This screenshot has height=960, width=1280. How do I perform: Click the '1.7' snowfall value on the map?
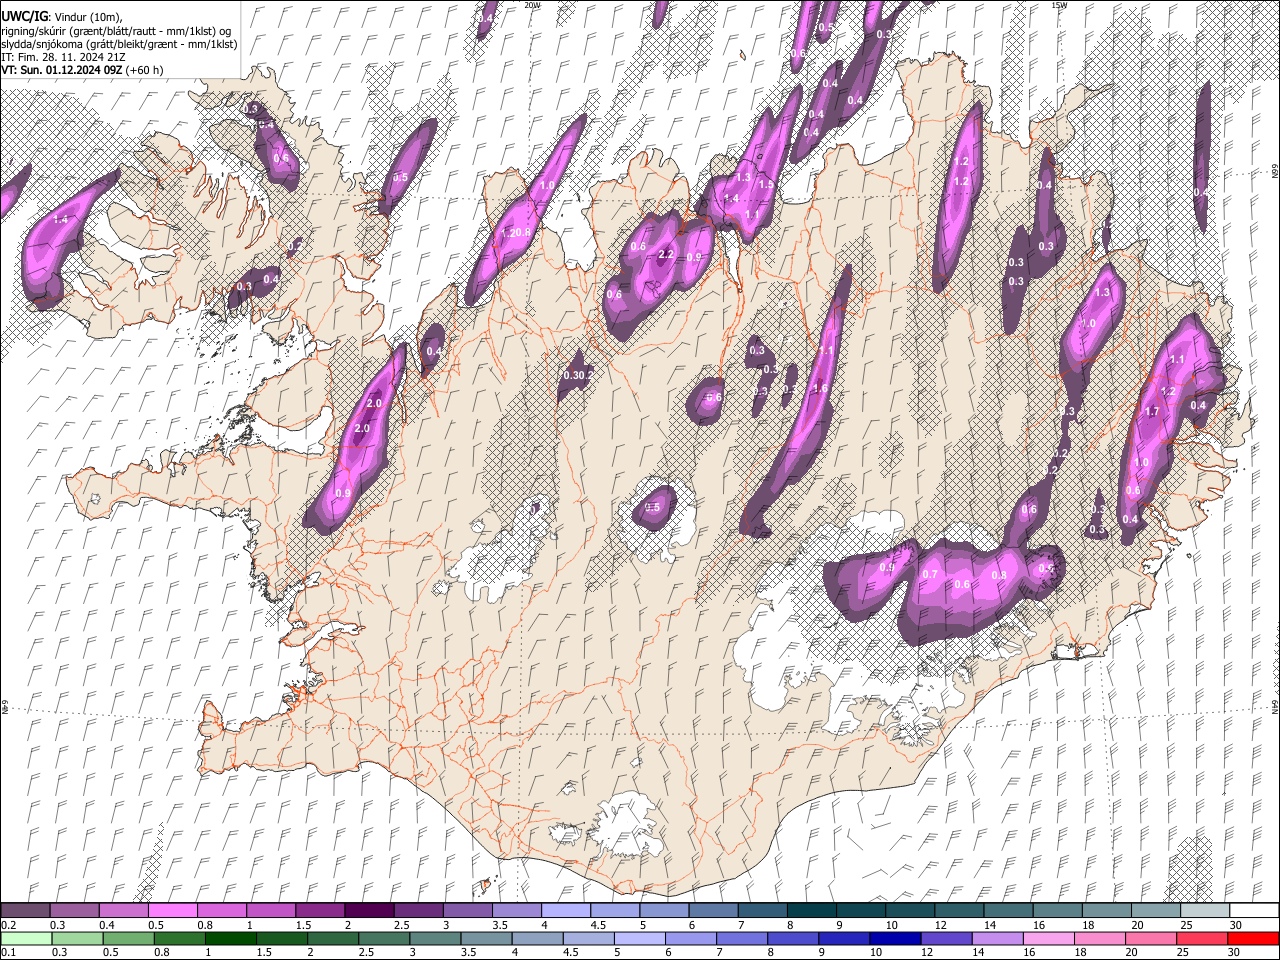[x=1151, y=411]
